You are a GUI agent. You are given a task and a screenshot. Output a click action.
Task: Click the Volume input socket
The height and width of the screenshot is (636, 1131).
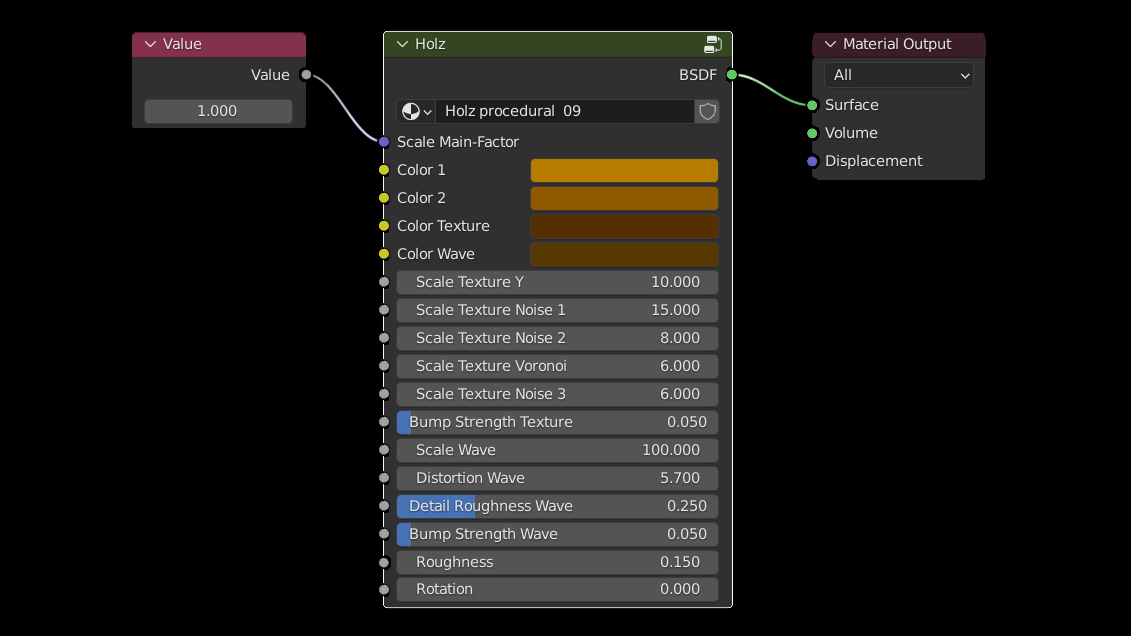click(812, 133)
